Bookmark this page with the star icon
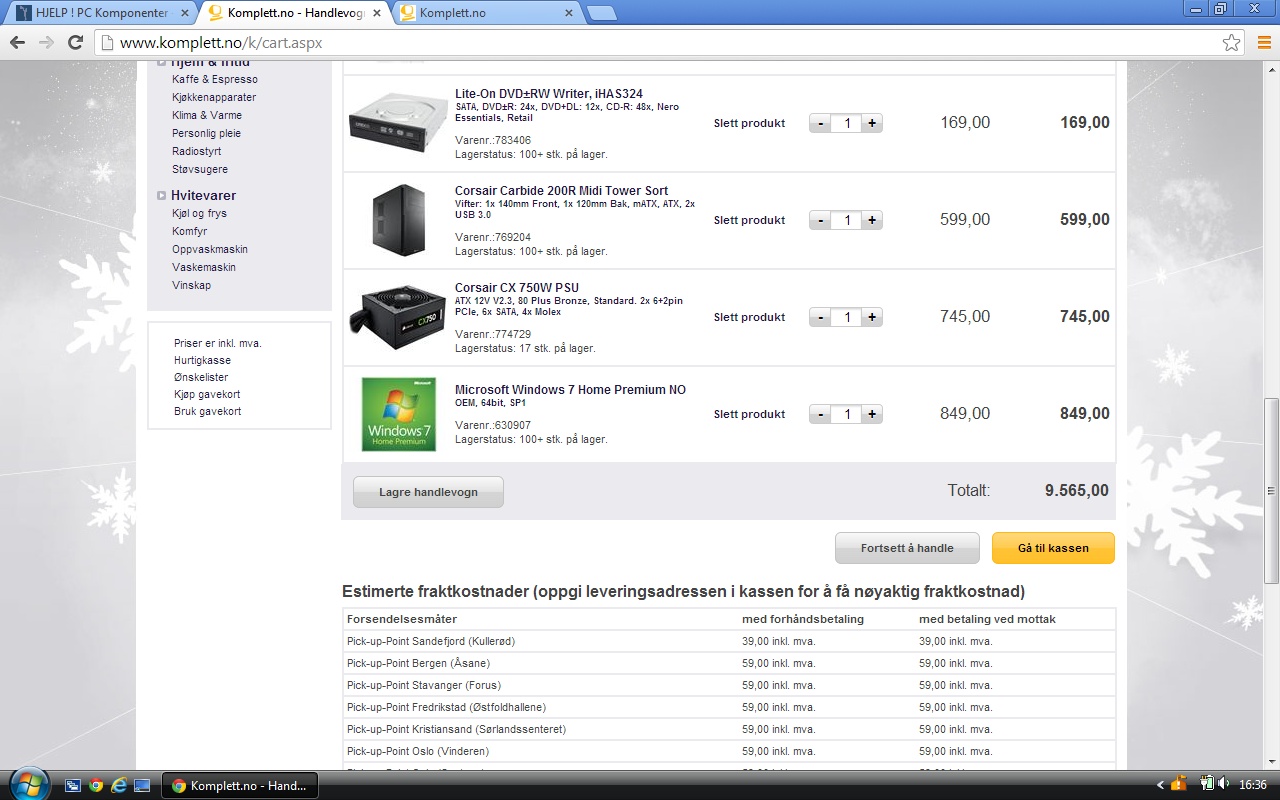Viewport: 1280px width, 800px height. click(1231, 43)
